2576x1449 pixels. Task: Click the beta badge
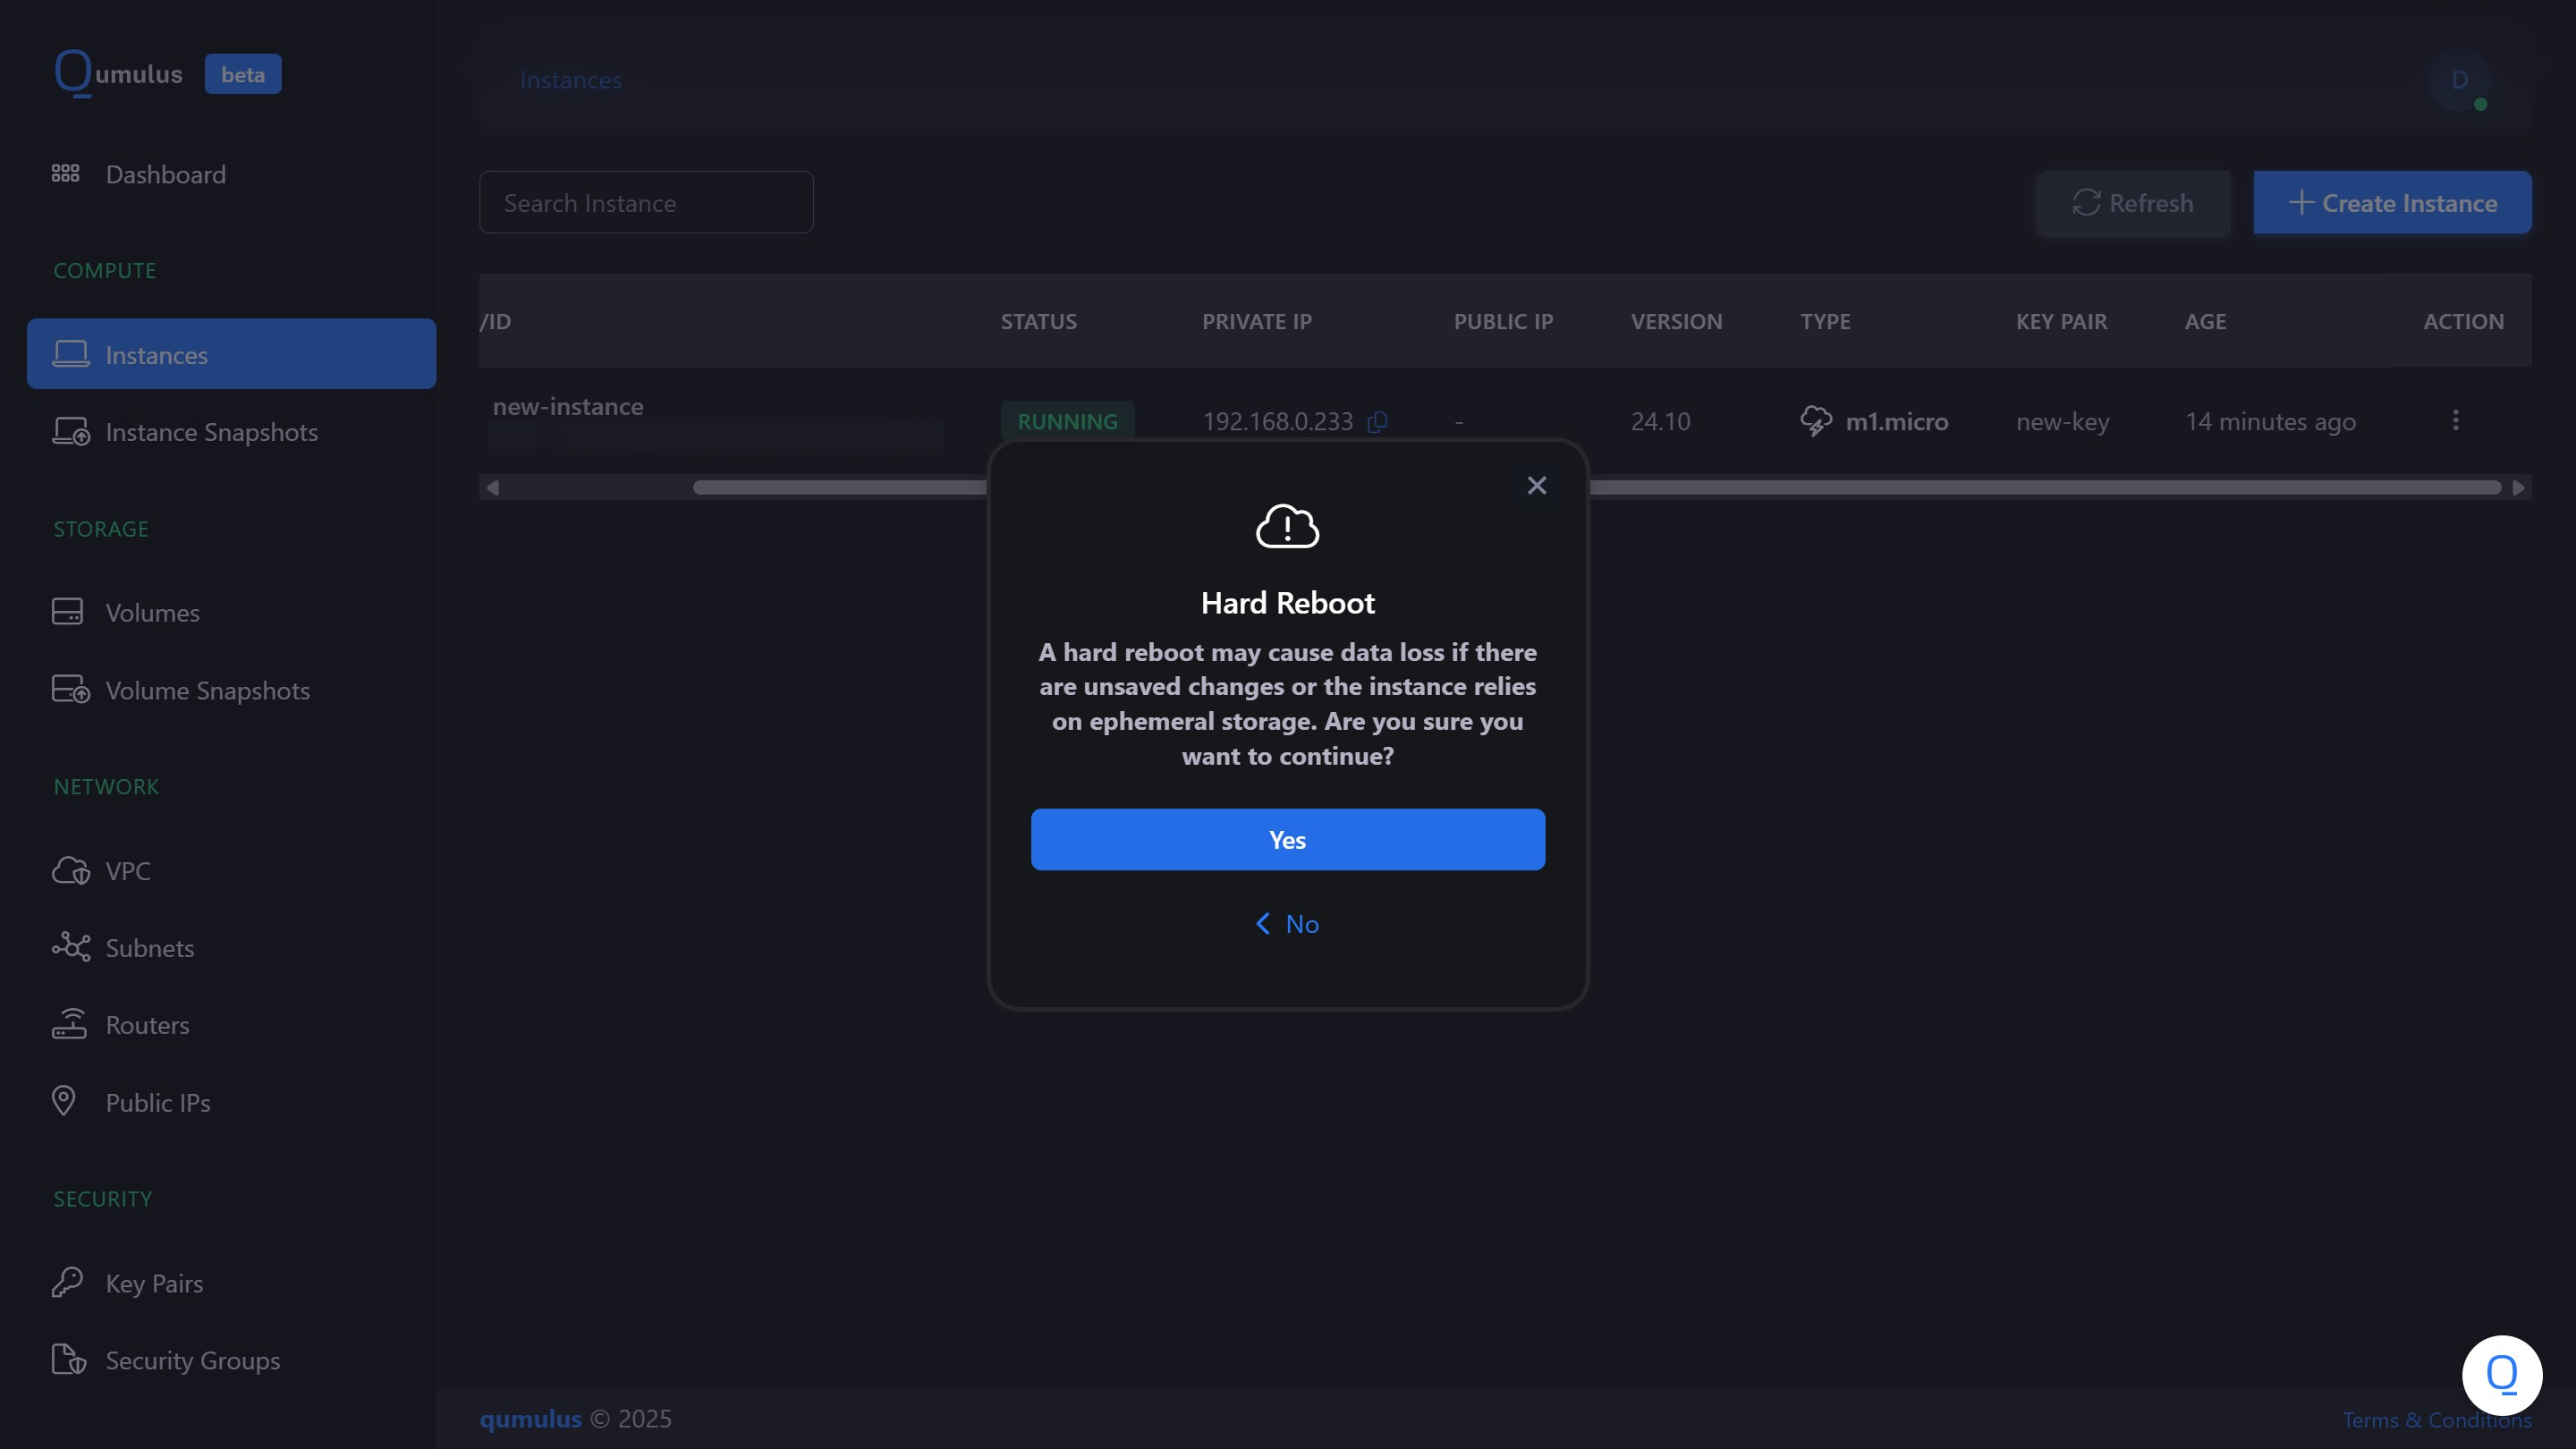[x=243, y=74]
